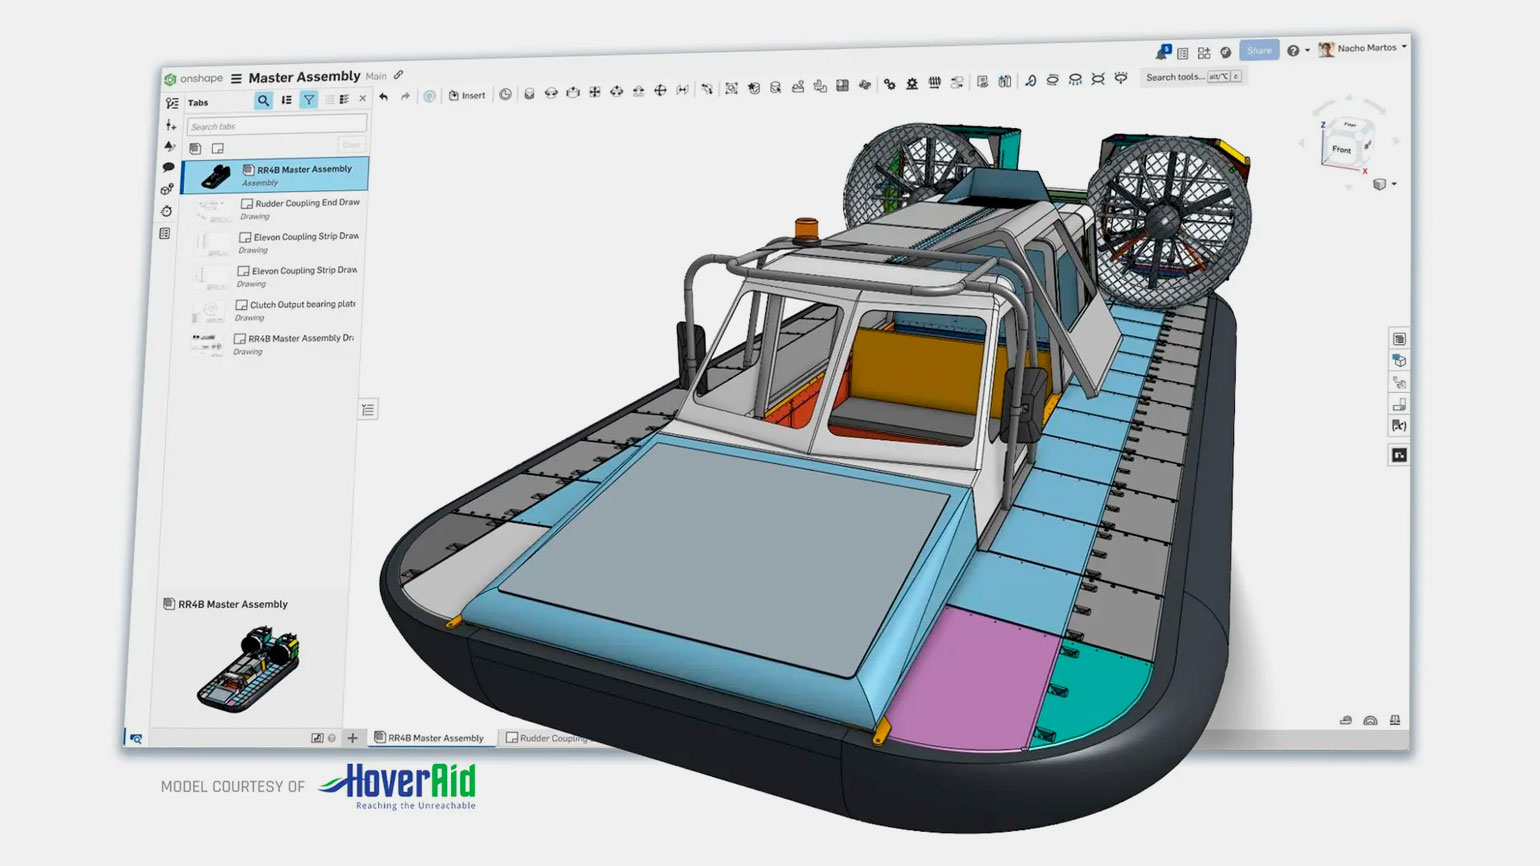The width and height of the screenshot is (1540, 866).
Task: Toggle the assembly tab type filter
Action: click(195, 148)
